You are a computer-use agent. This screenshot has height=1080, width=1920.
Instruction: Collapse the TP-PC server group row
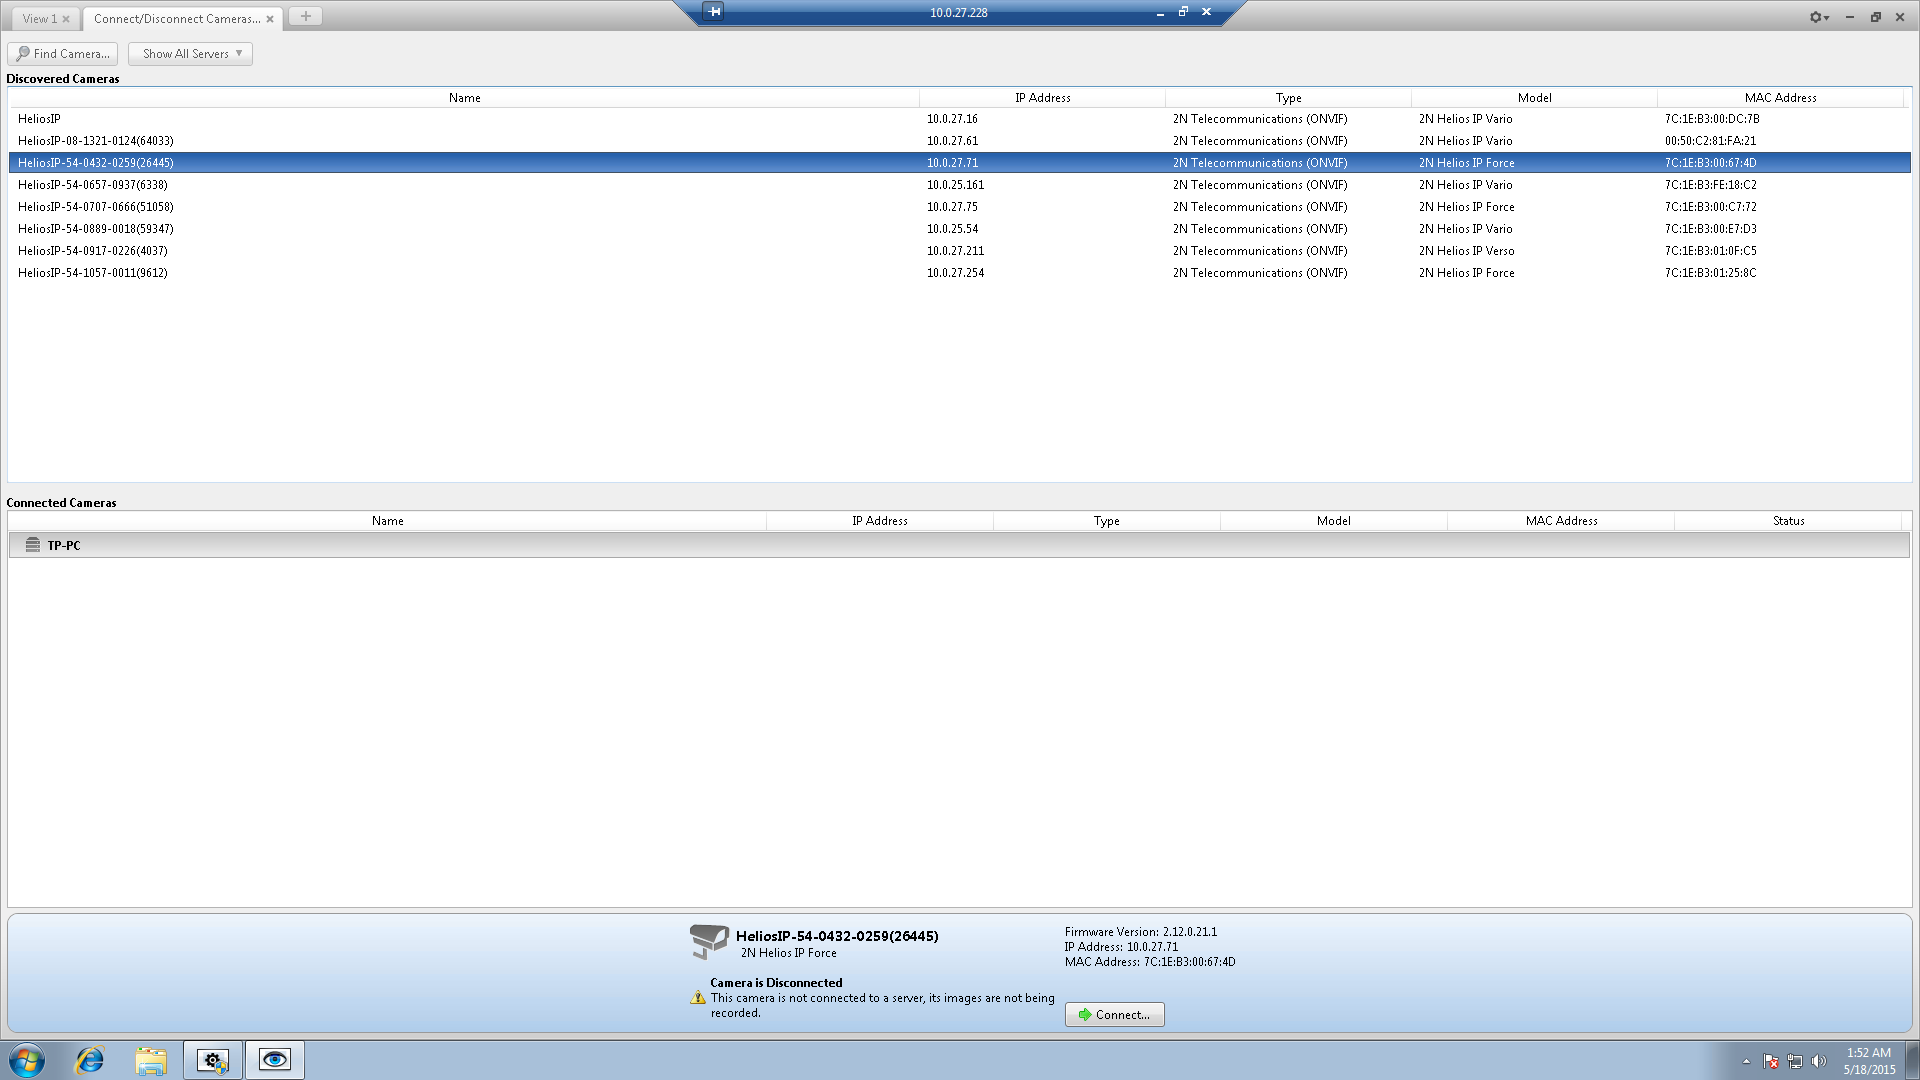click(63, 545)
